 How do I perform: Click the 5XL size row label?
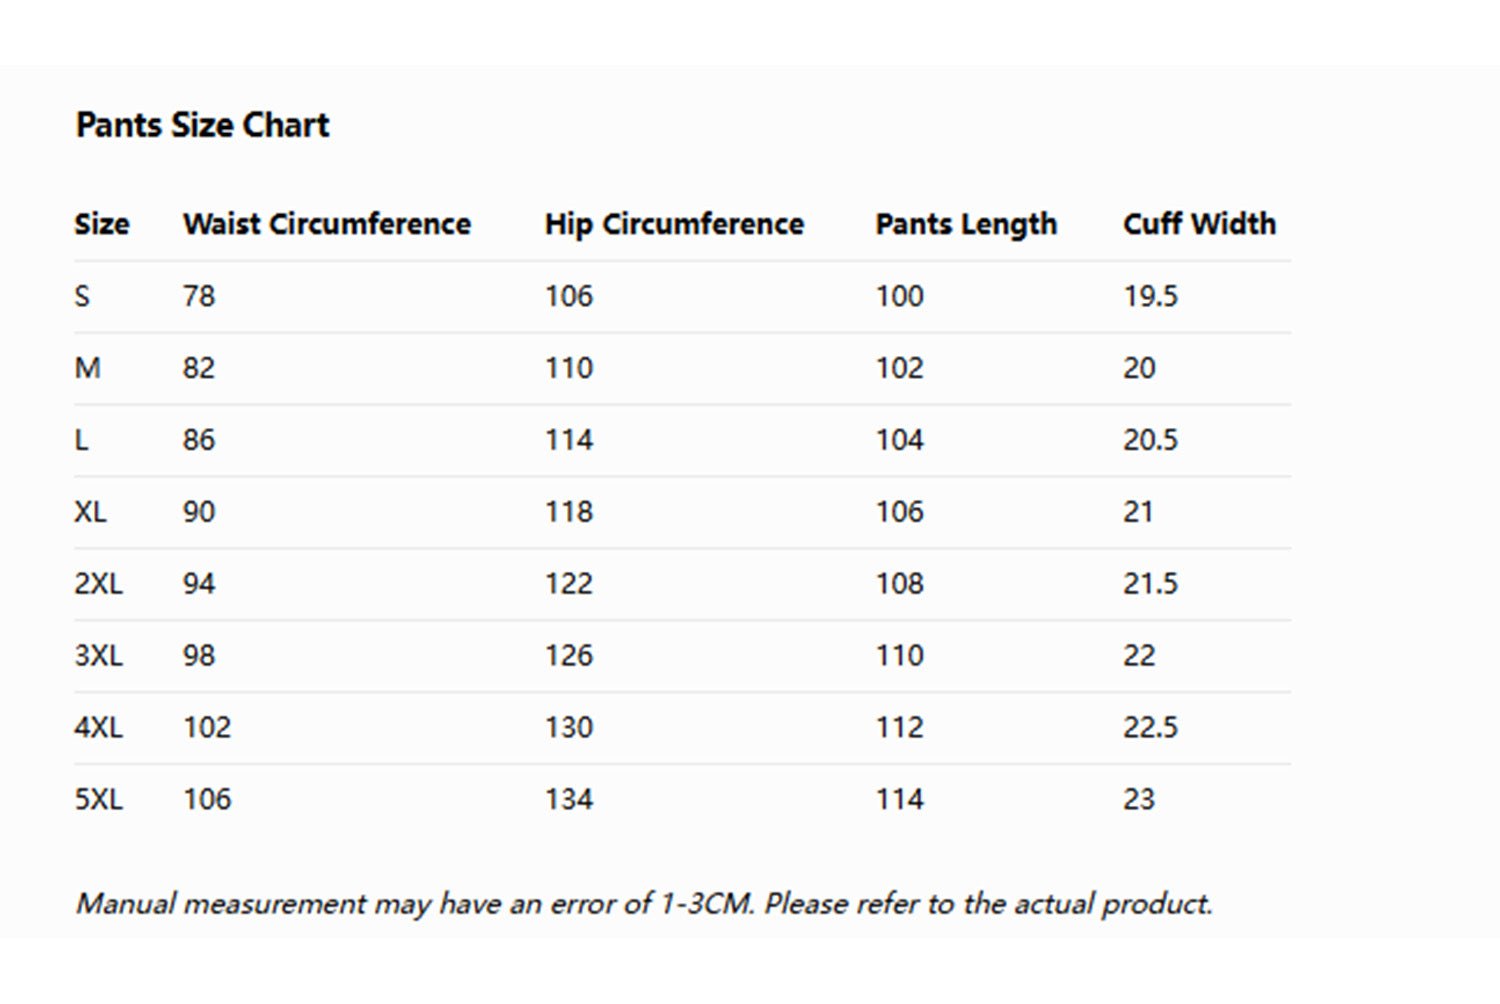(98, 799)
